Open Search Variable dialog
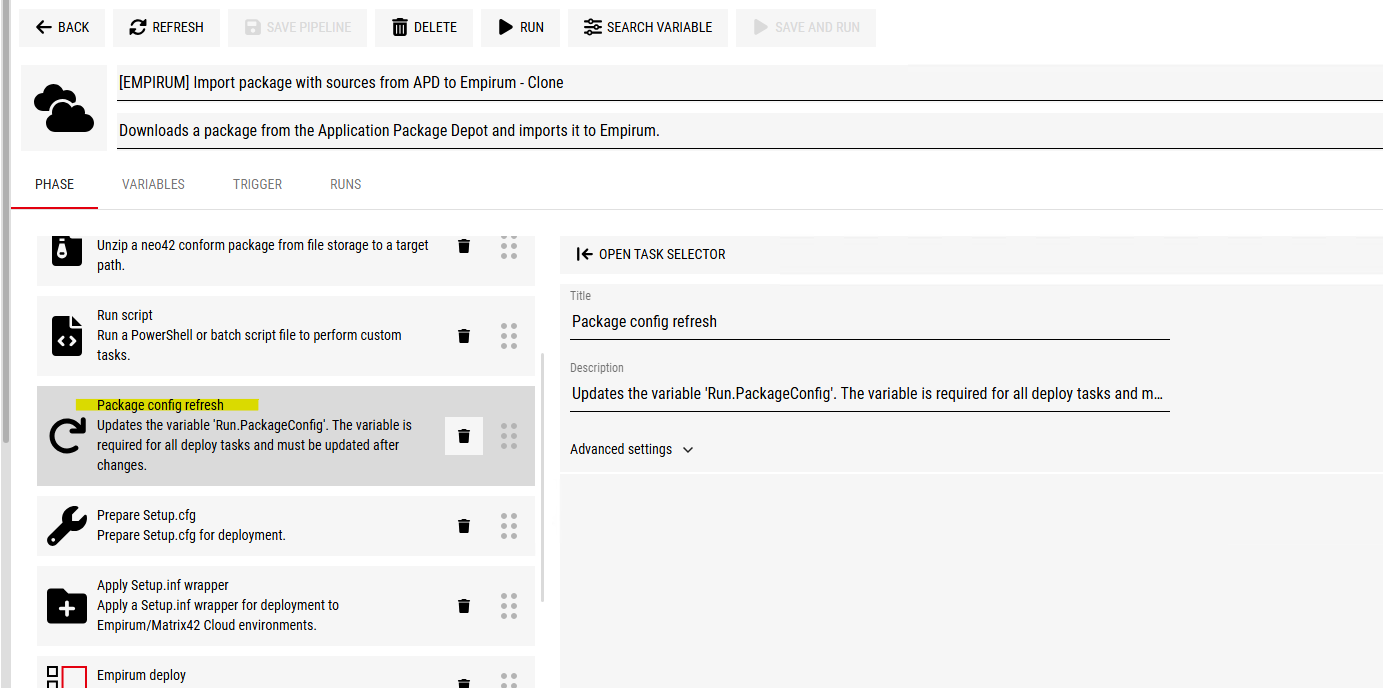Image resolution: width=1383 pixels, height=688 pixels. pos(648,27)
